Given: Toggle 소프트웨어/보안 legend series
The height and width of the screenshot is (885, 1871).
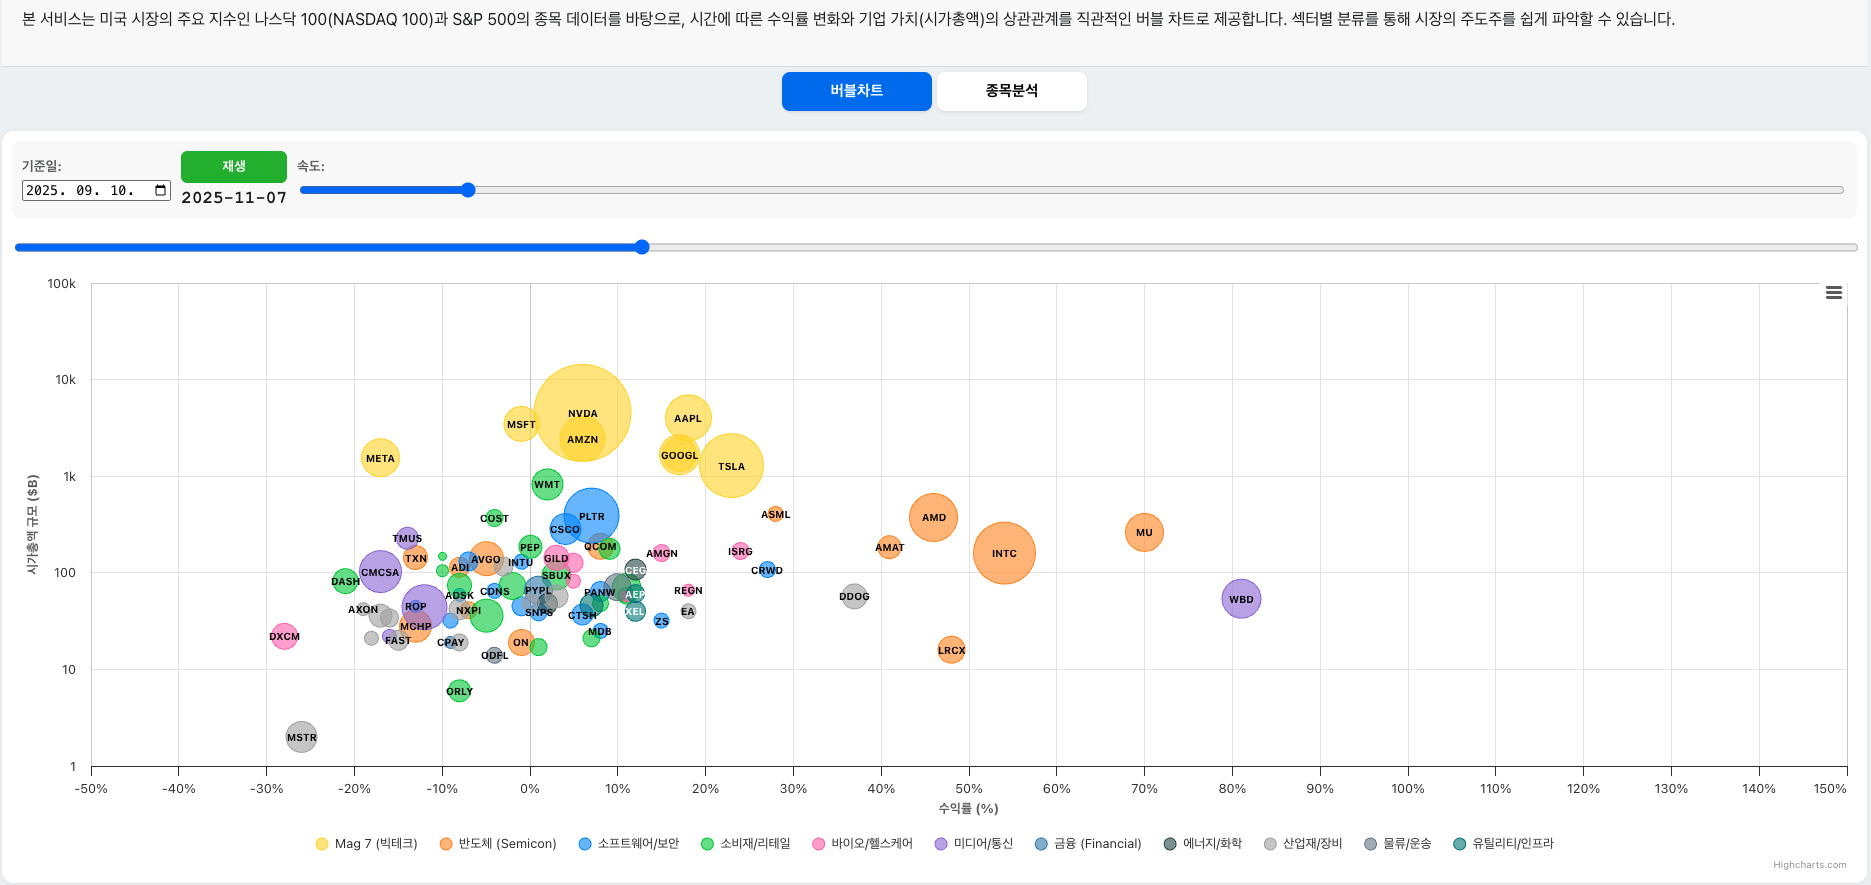Looking at the screenshot, I should (x=628, y=844).
